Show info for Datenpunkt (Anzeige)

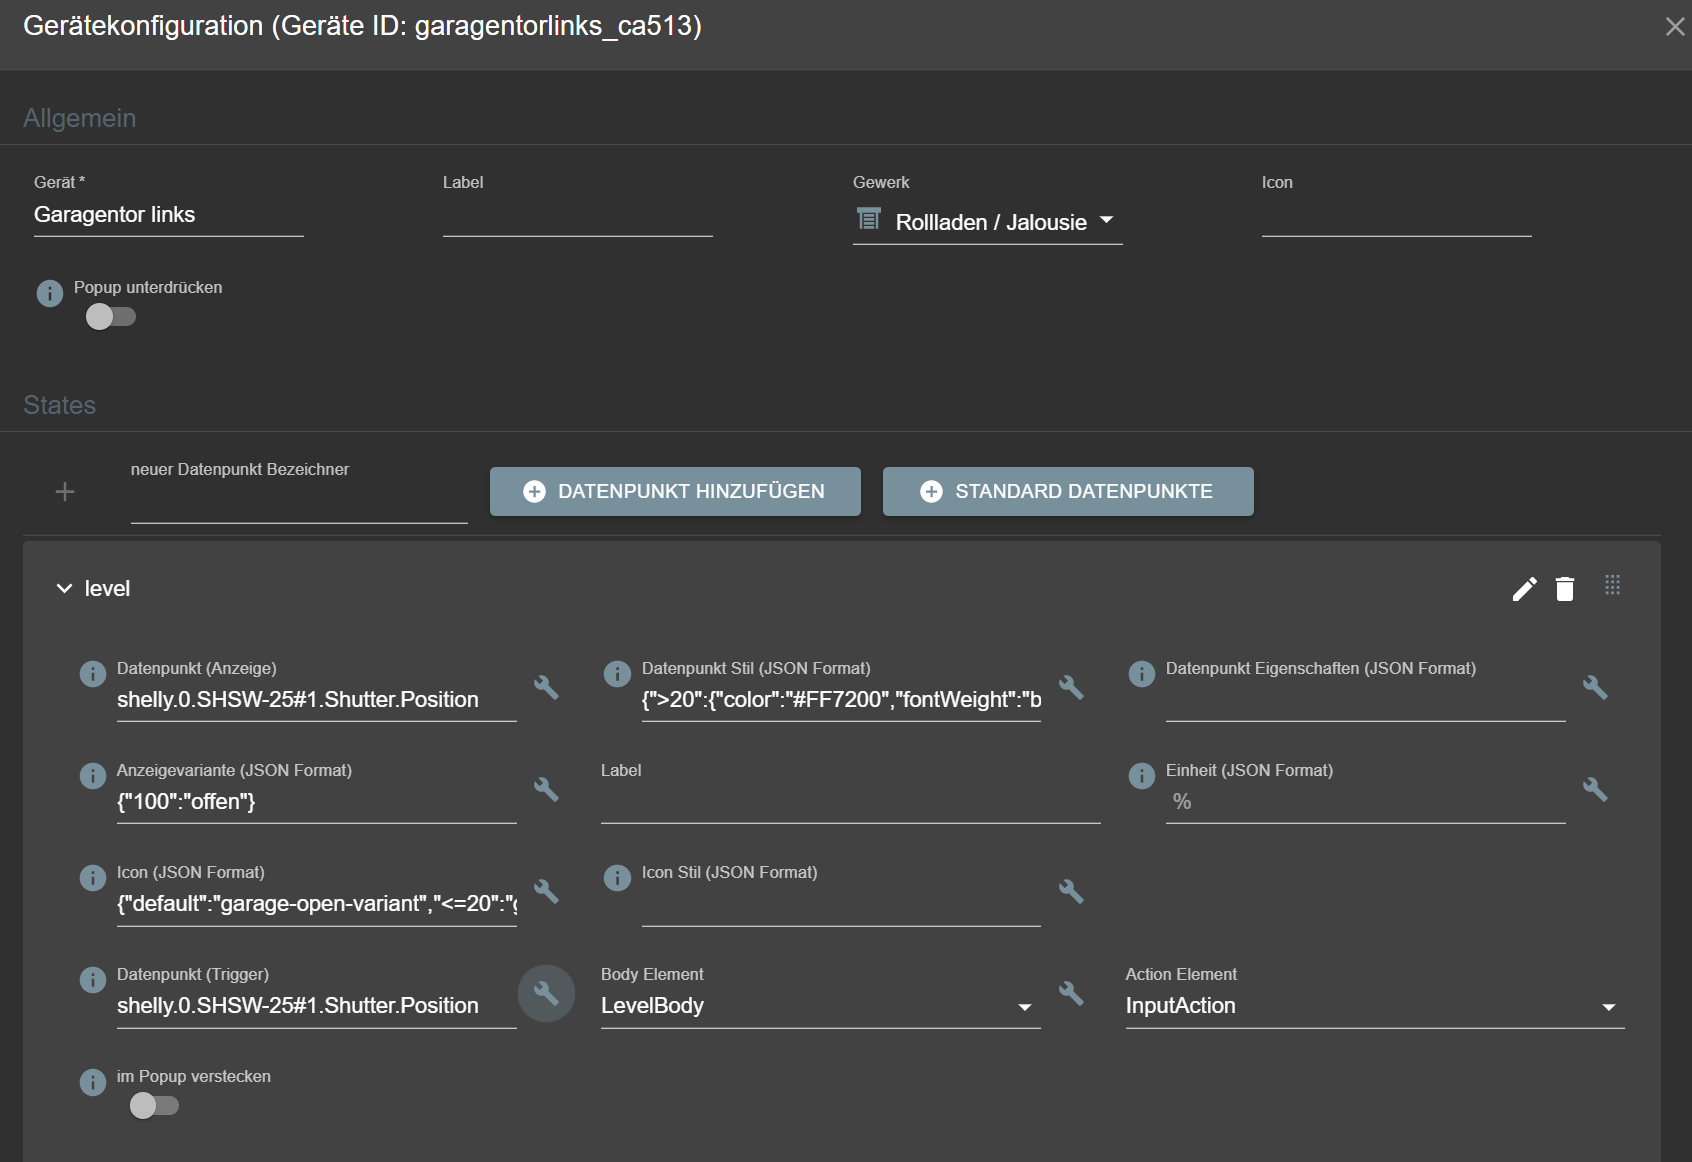pyautogui.click(x=93, y=674)
